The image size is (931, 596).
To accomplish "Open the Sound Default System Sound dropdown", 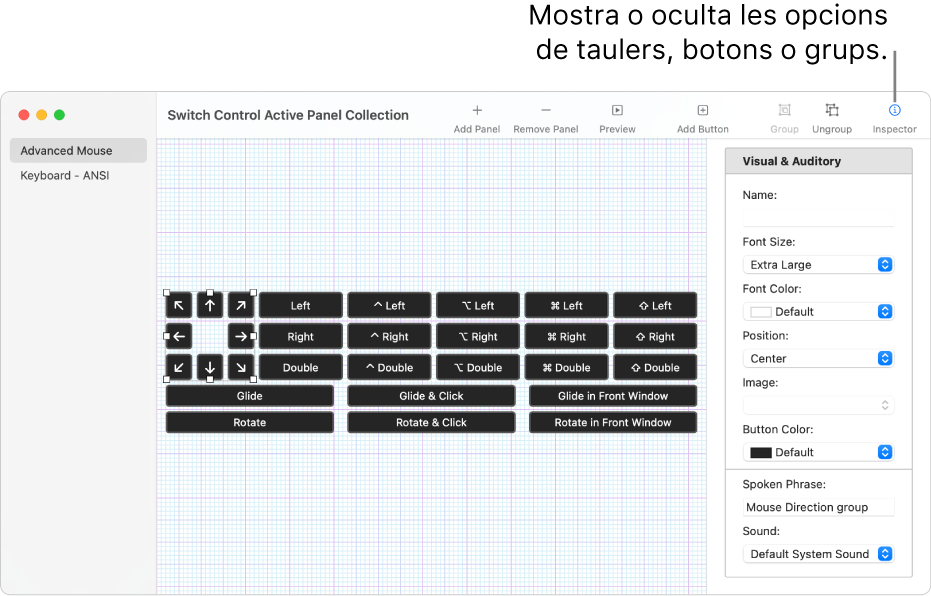I will click(x=818, y=554).
